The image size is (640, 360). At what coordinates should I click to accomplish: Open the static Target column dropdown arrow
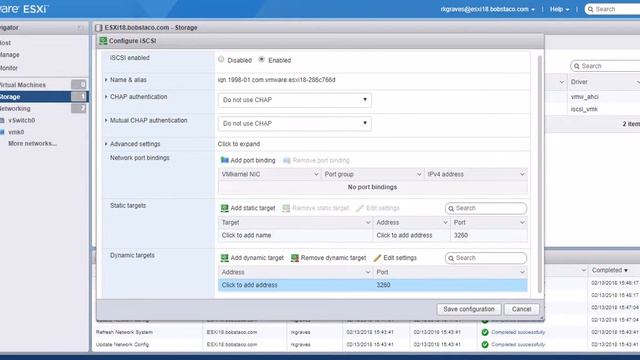click(x=368, y=222)
